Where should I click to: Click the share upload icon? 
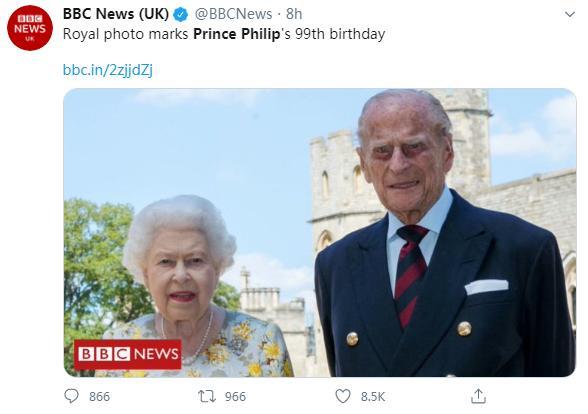click(x=478, y=396)
